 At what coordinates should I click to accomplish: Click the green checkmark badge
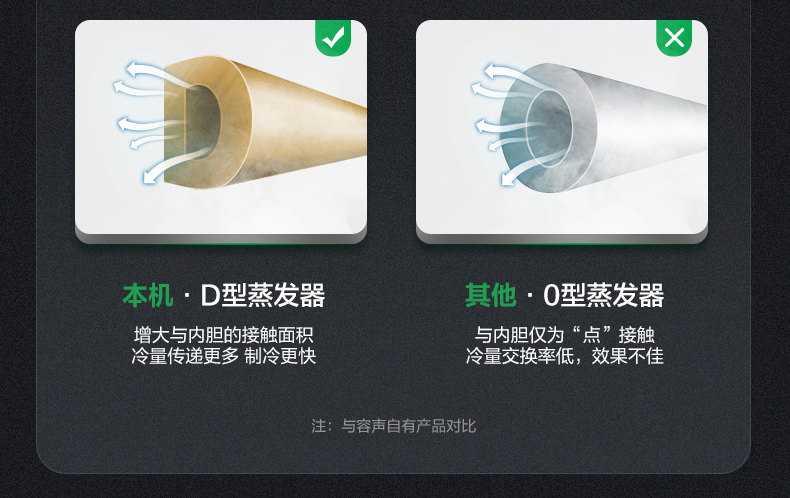point(333,38)
